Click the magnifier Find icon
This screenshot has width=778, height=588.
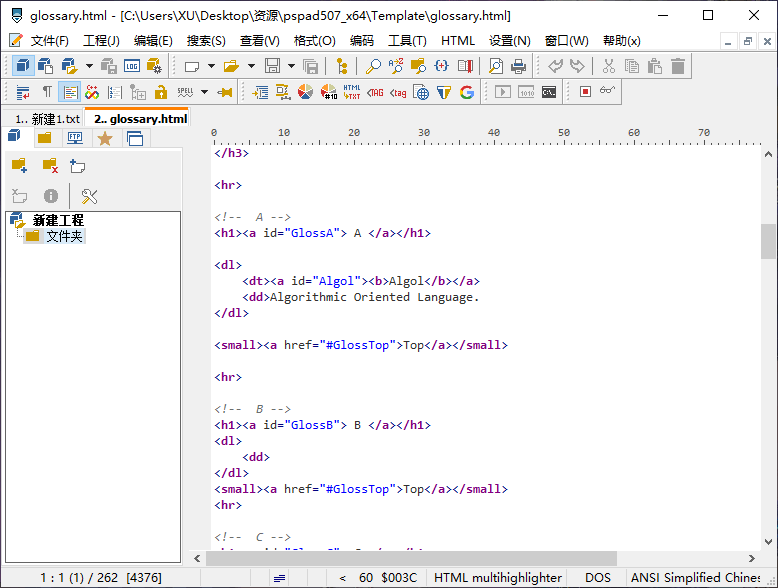(x=373, y=65)
